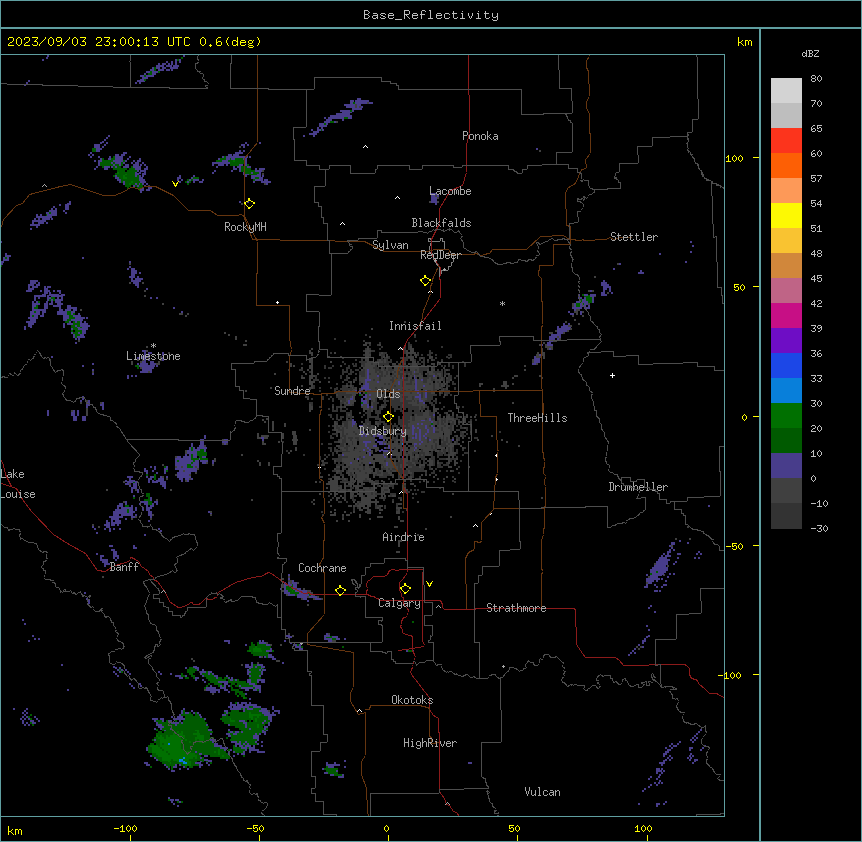Click the Olds label
862x842 pixels.
coord(388,394)
